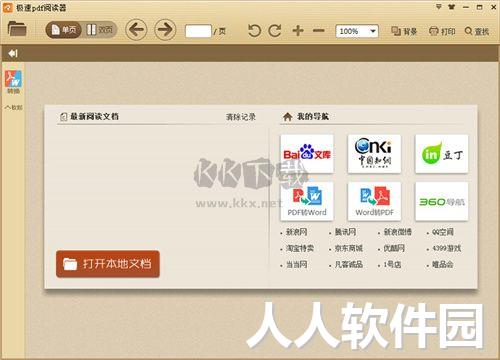The image size is (500, 360).
Task: Open a file with the toolbar folder icon
Action: click(17, 29)
